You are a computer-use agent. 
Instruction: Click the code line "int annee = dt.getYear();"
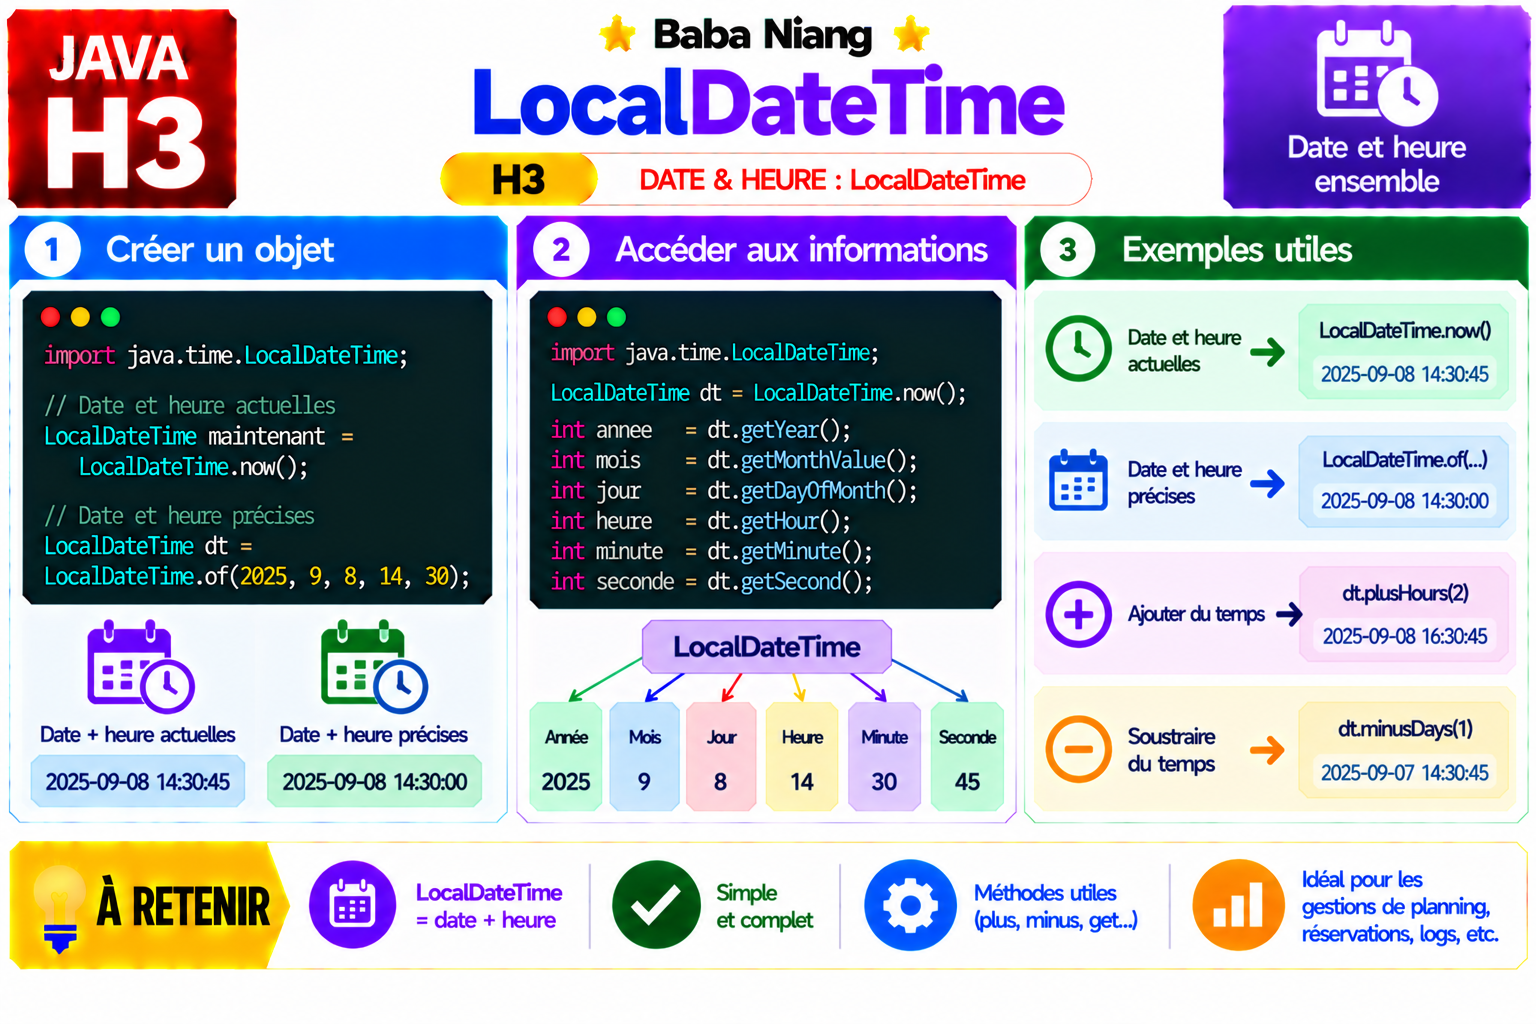click(700, 430)
